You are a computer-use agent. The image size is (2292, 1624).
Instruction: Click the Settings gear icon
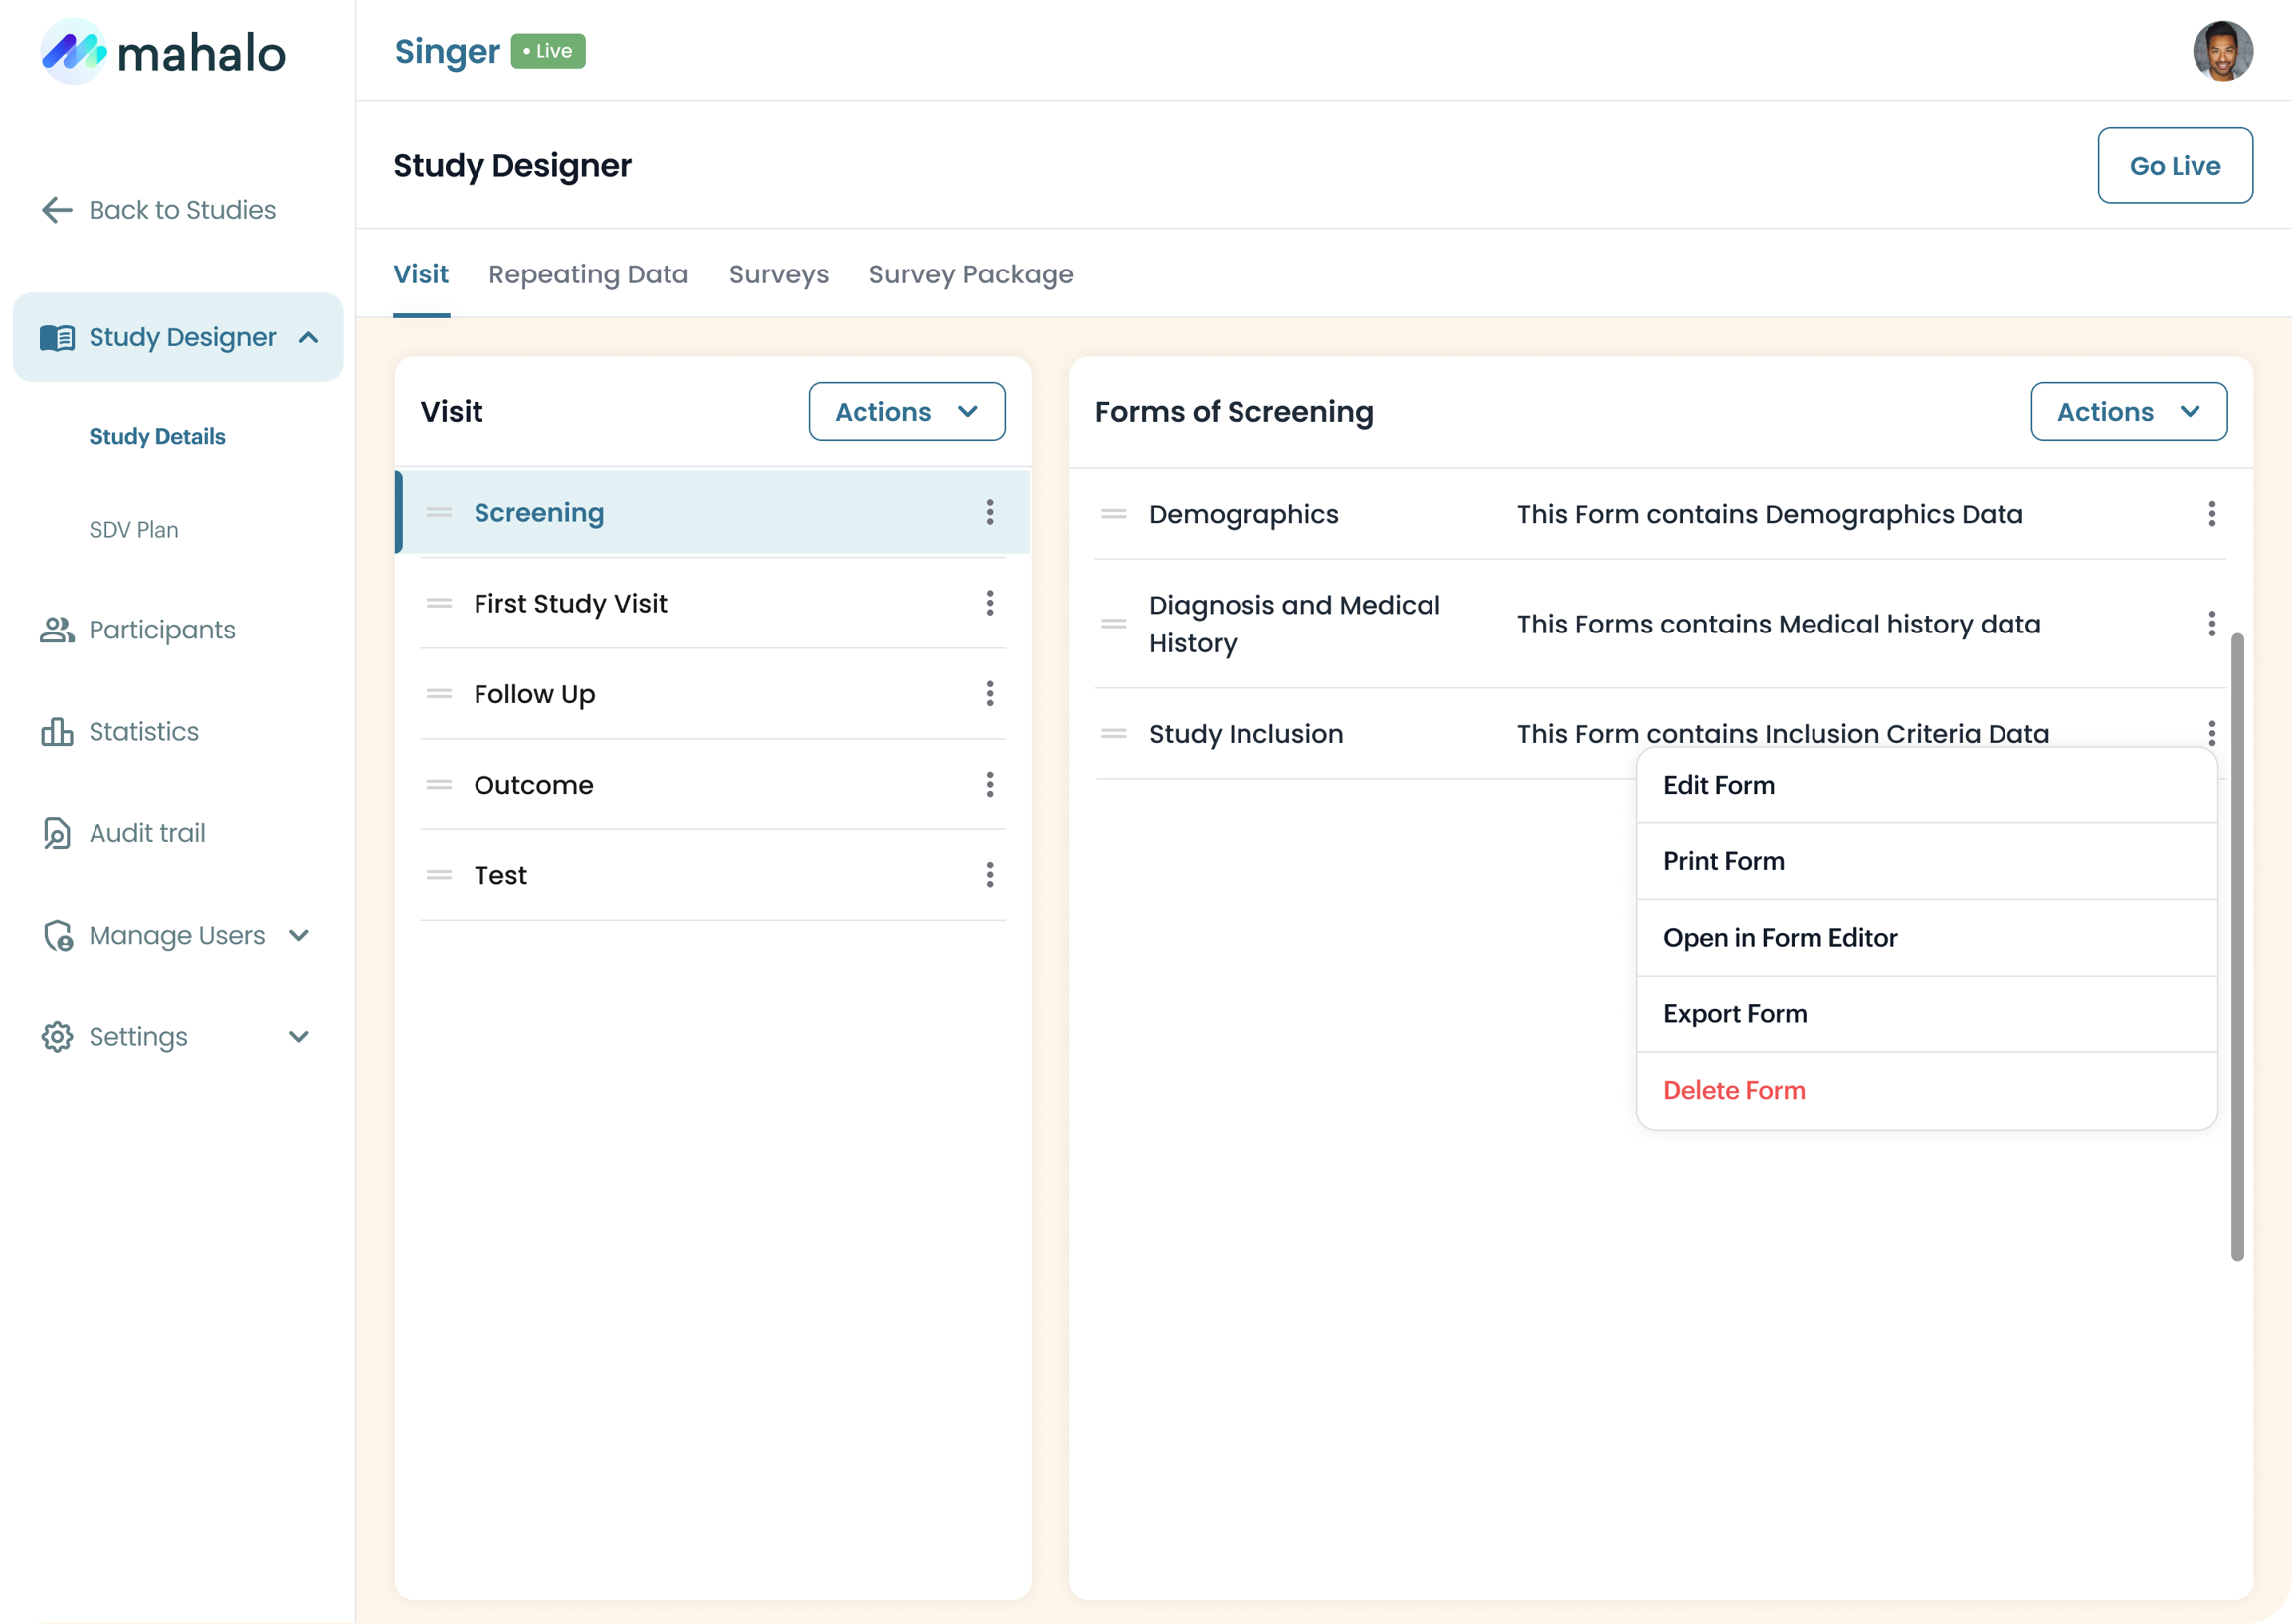tap(57, 1037)
